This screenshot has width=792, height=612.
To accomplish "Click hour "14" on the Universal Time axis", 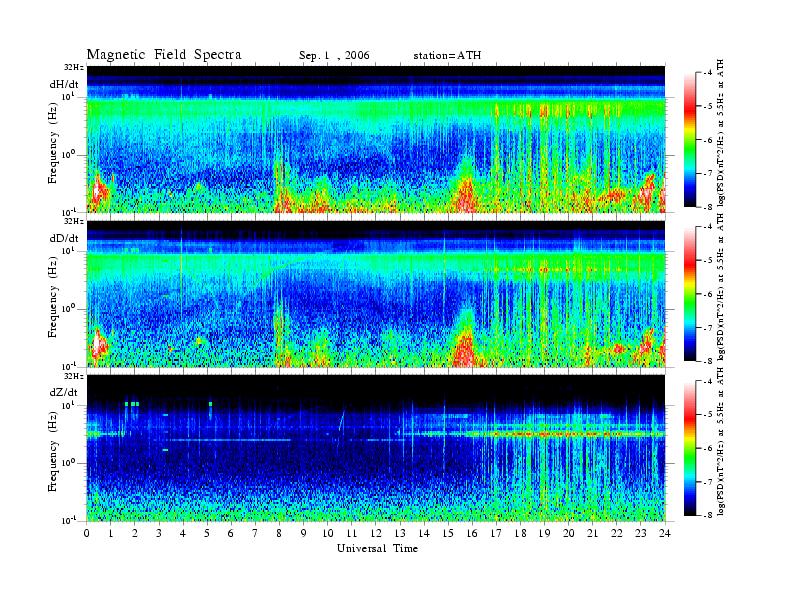I will coord(424,533).
